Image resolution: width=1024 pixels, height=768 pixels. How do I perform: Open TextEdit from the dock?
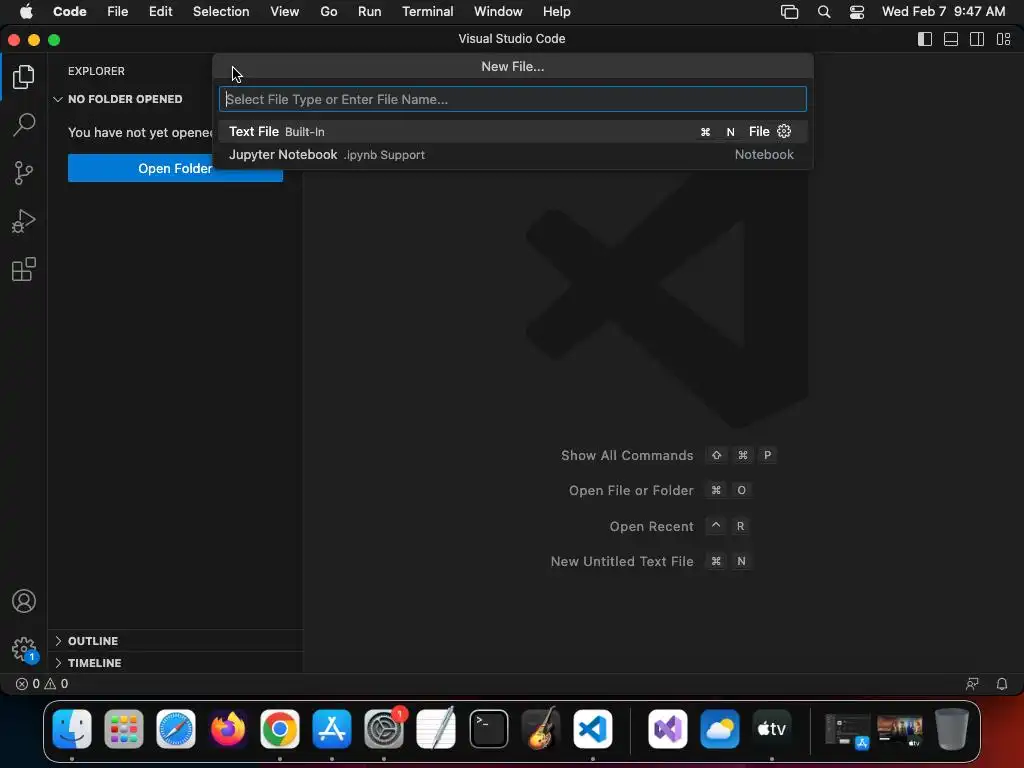click(x=436, y=729)
